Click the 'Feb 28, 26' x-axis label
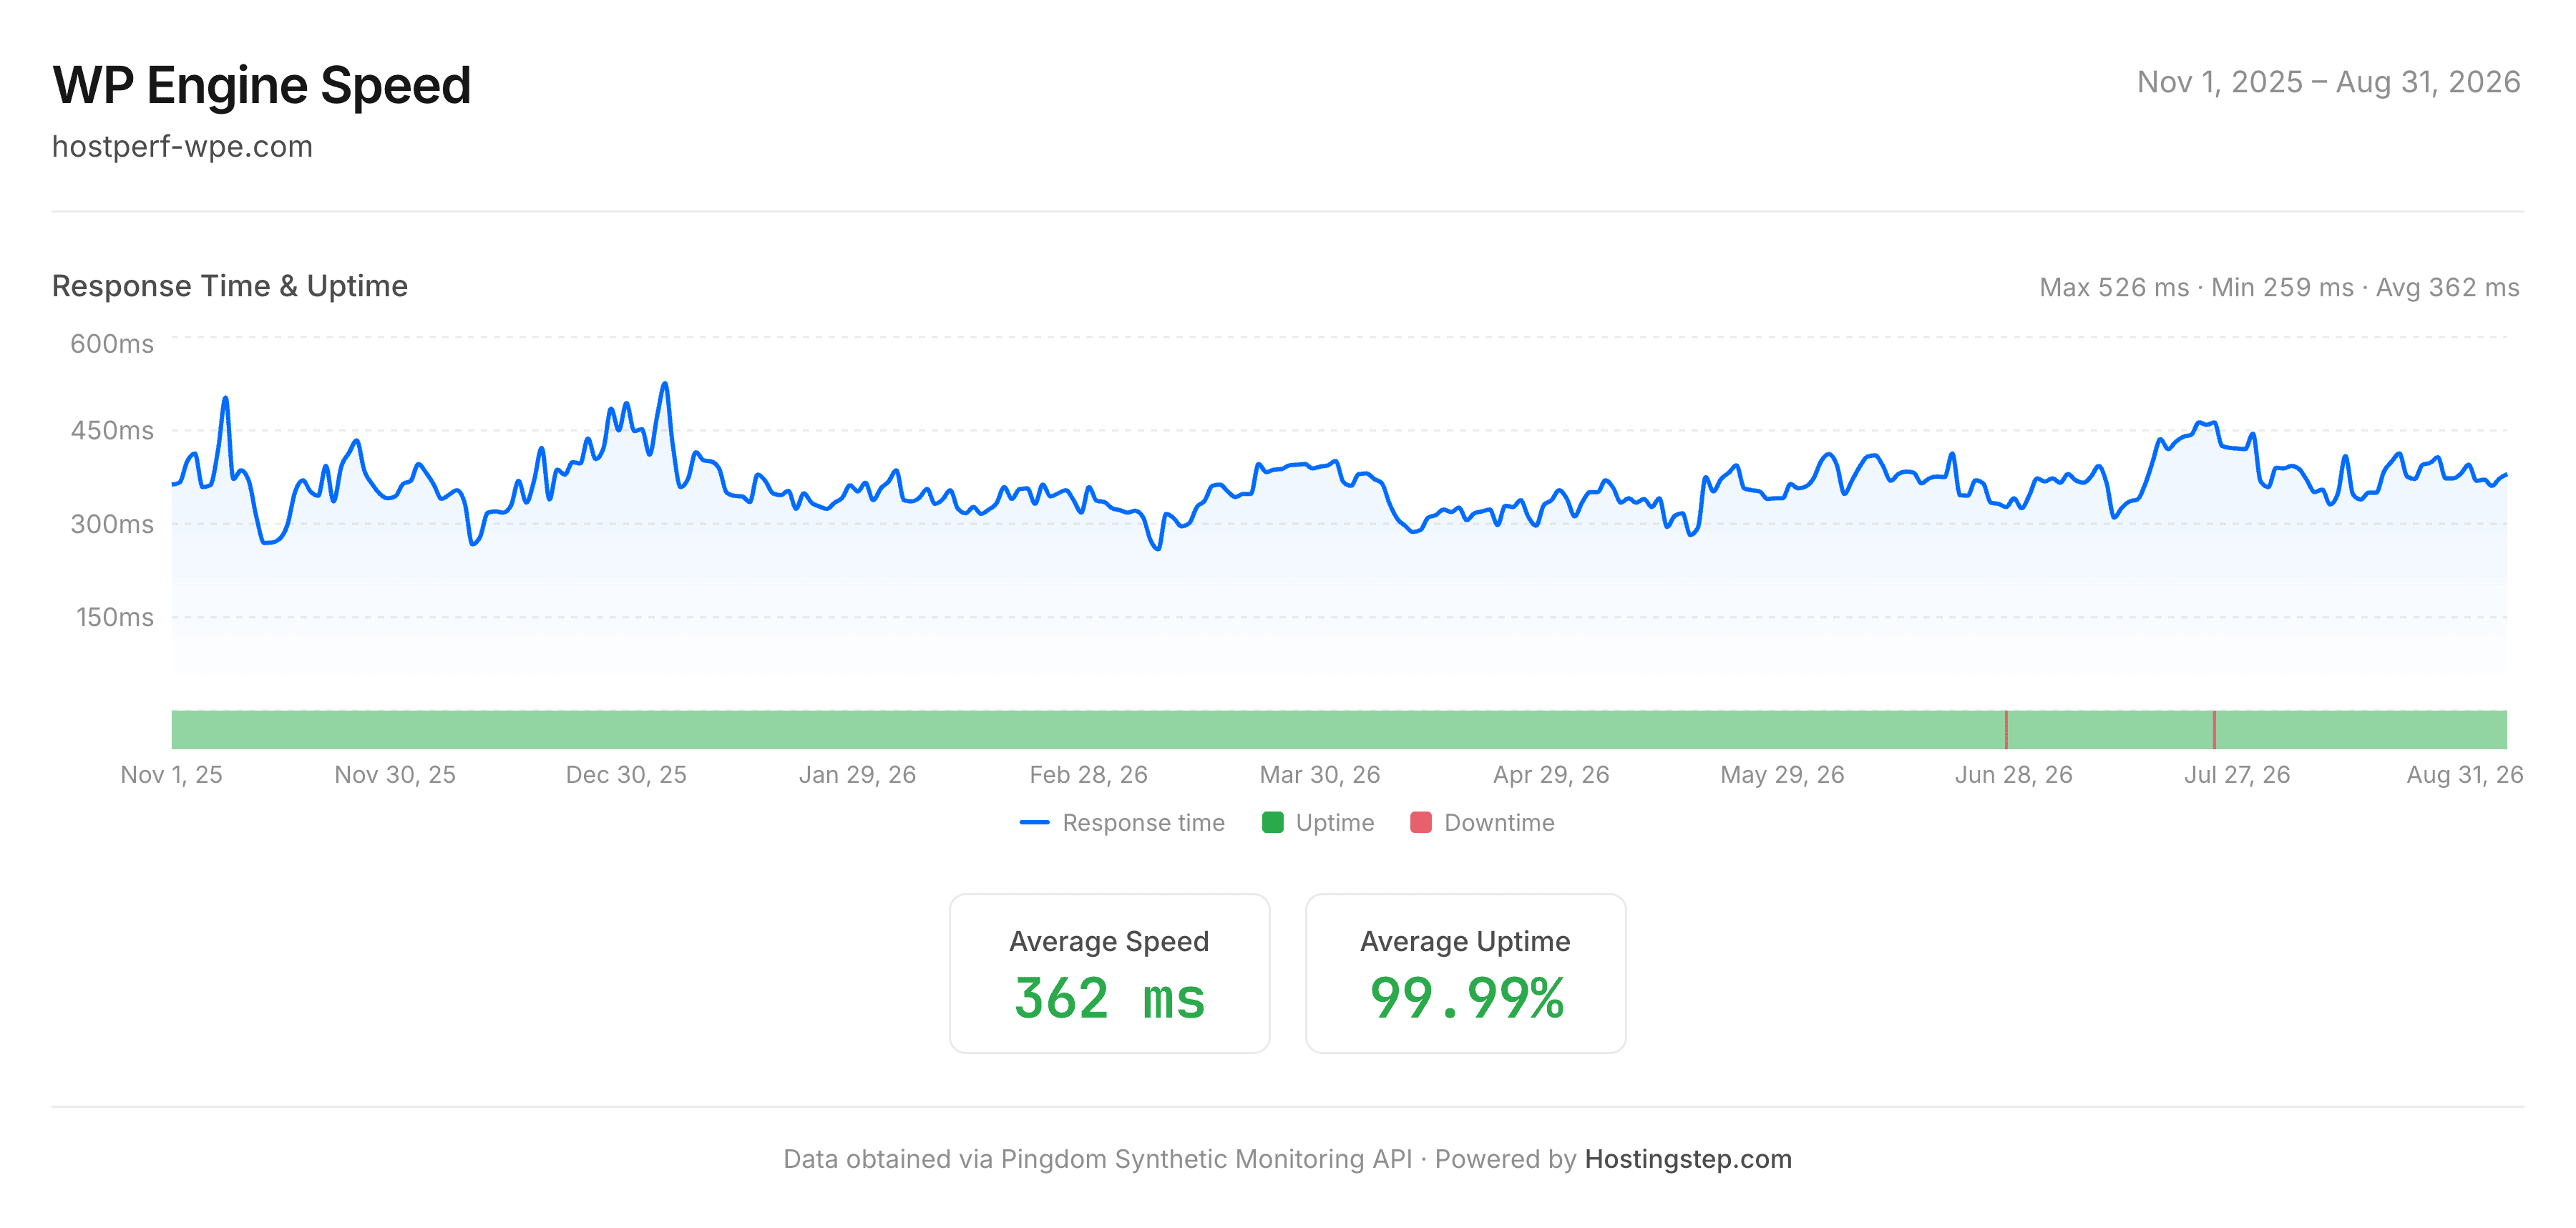Screen dimensions: 2576x1228 tap(1088, 775)
